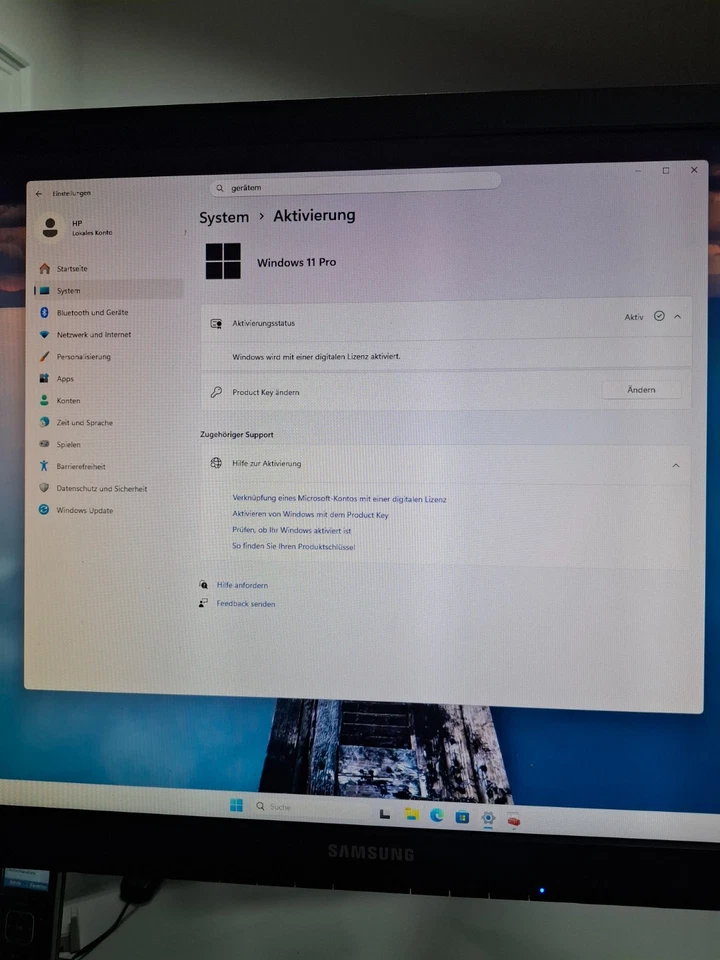Click the Spielen controller icon
The image size is (720, 960).
[44, 444]
